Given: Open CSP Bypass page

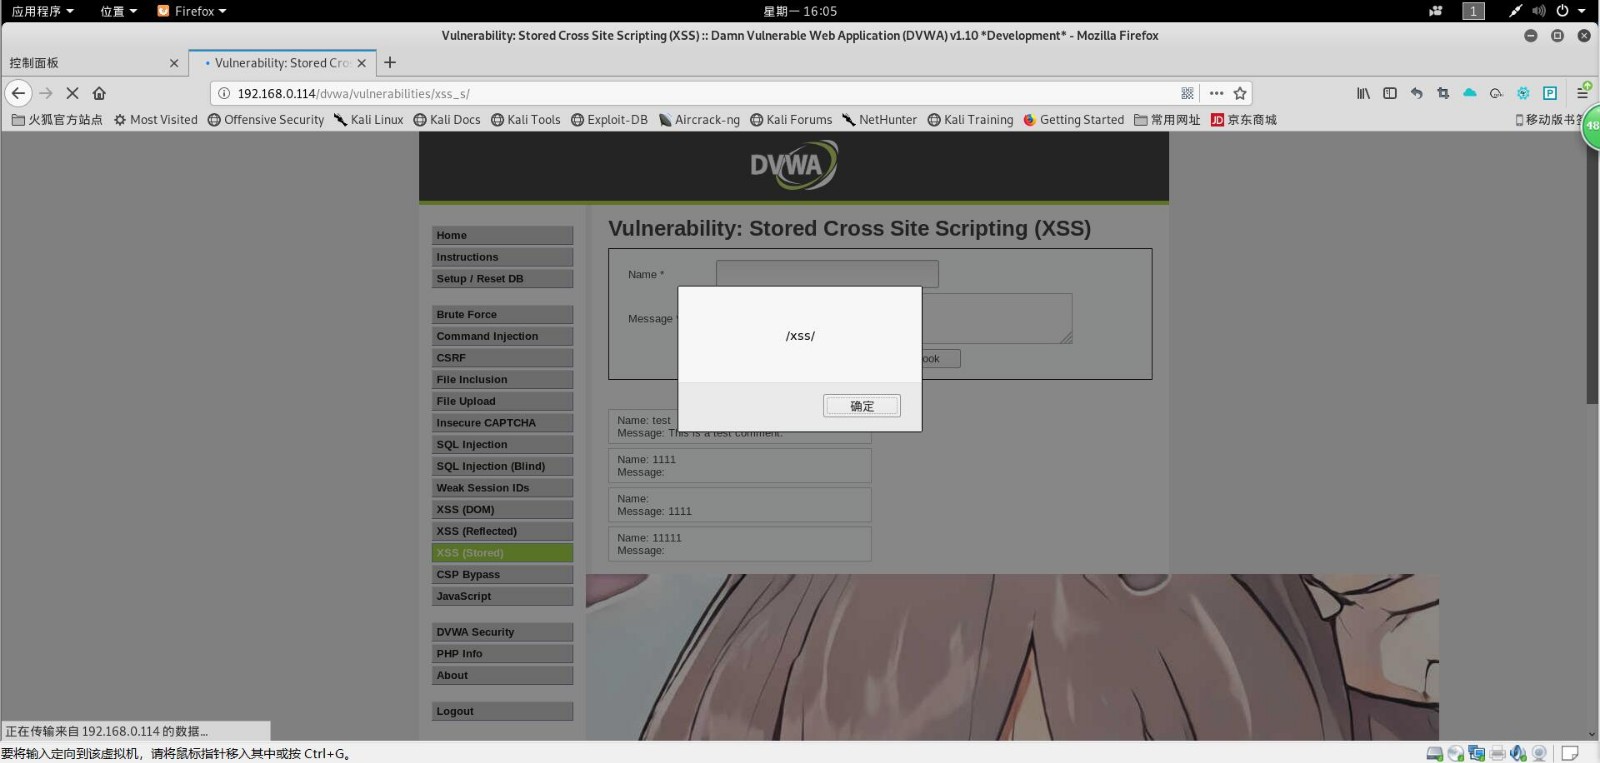Looking at the screenshot, I should [x=503, y=574].
